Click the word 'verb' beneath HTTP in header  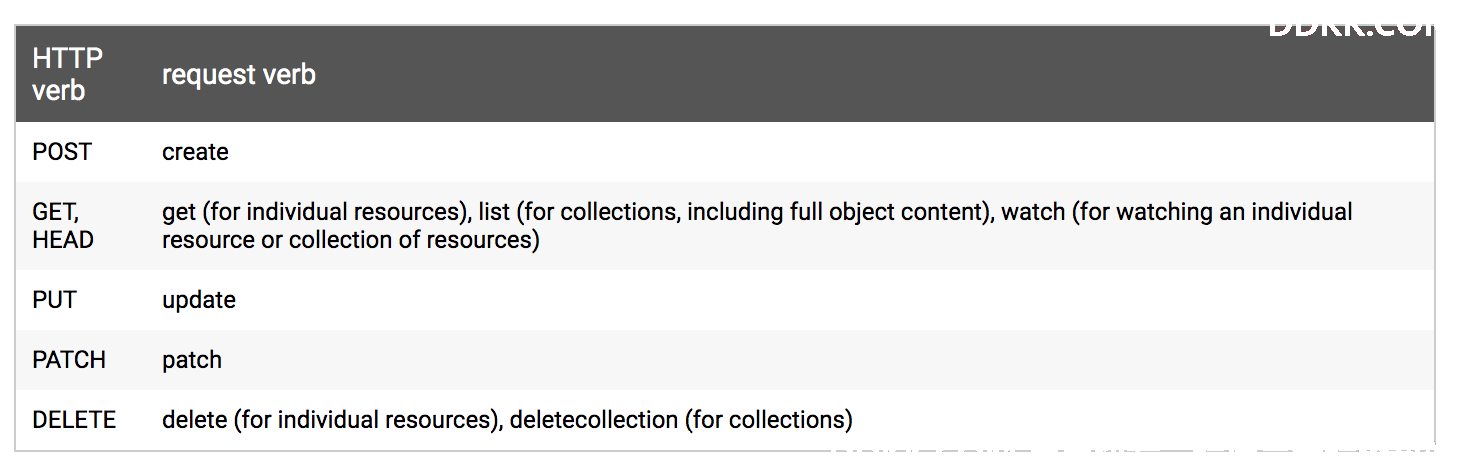(59, 90)
